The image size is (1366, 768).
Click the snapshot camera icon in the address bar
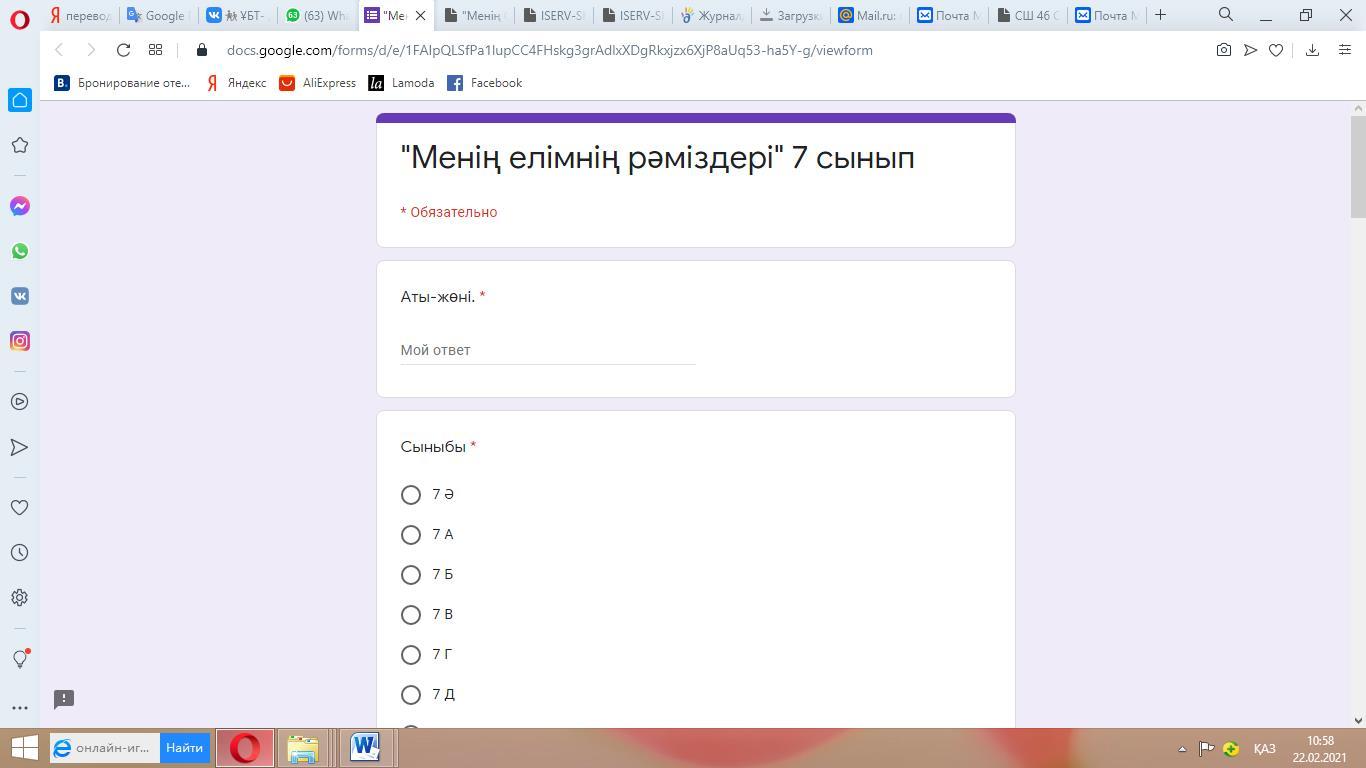pos(1223,50)
